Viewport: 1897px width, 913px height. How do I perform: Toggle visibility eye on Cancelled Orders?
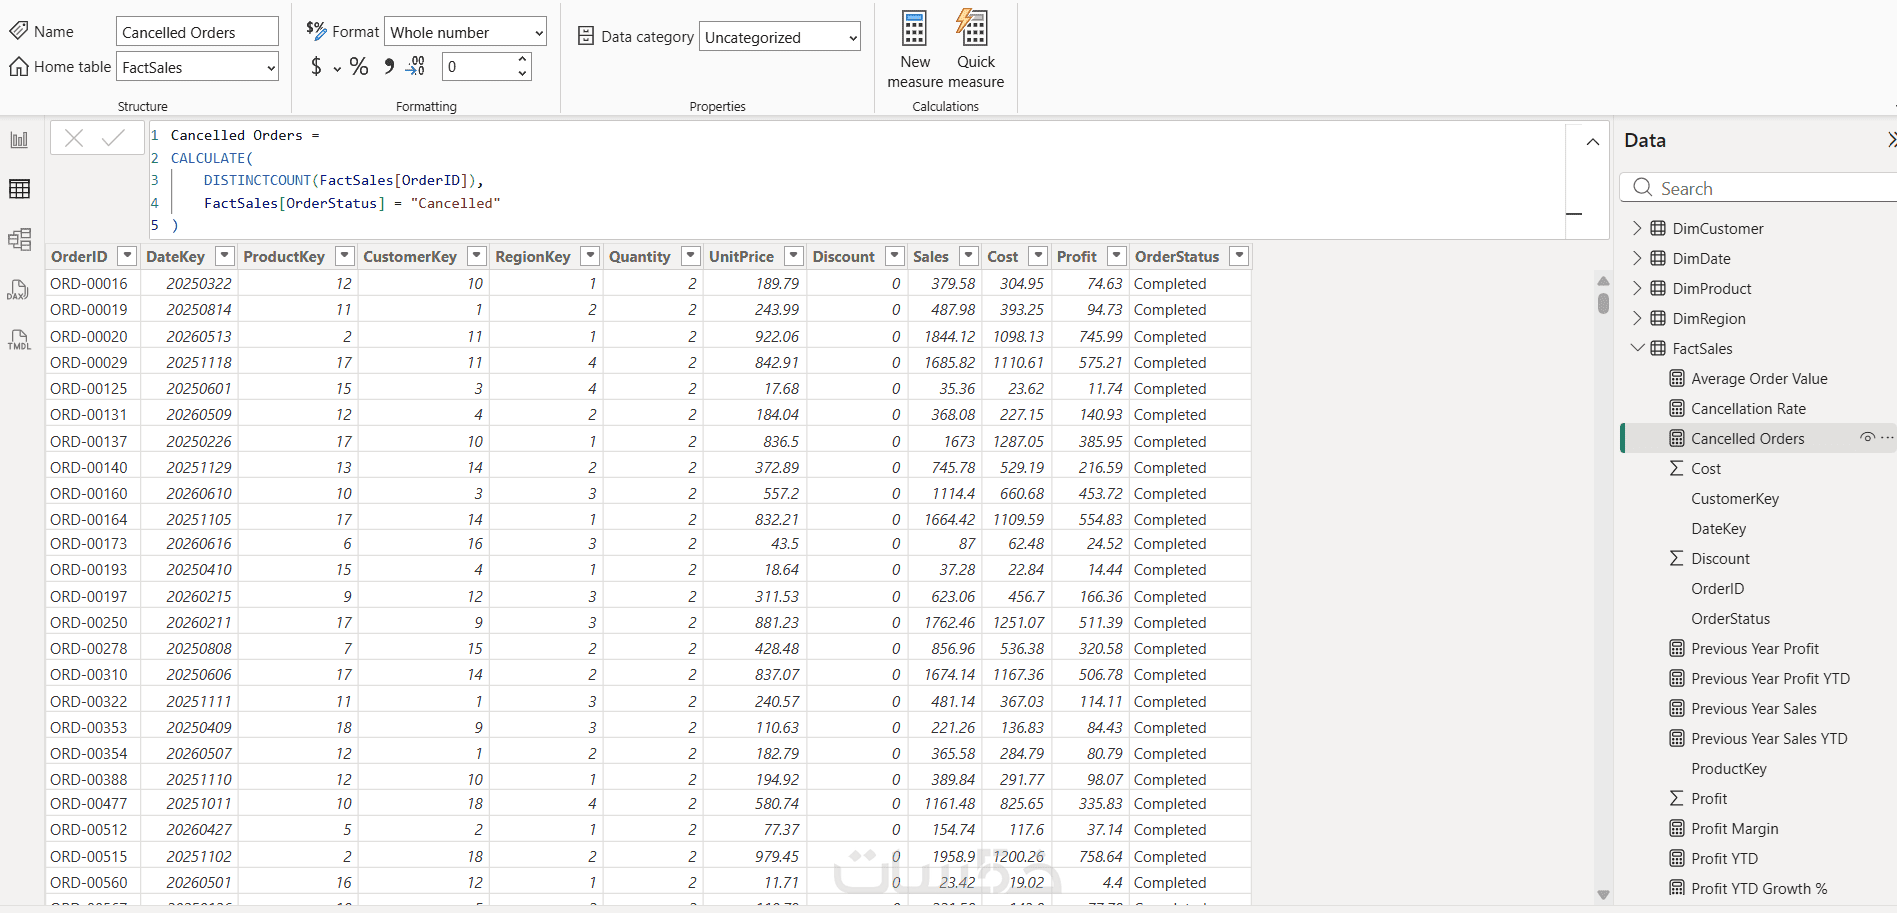[x=1866, y=438]
